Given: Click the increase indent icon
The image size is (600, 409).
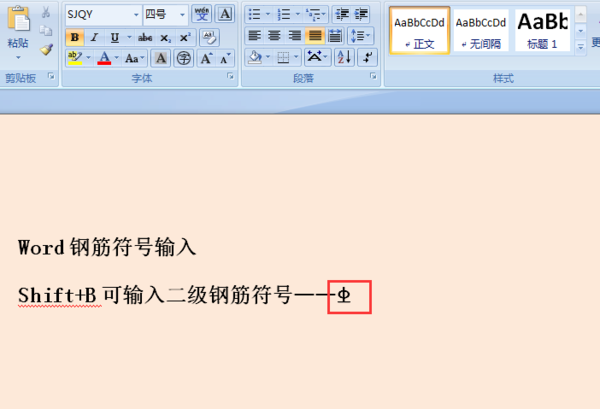Looking at the screenshot, I should (x=361, y=15).
